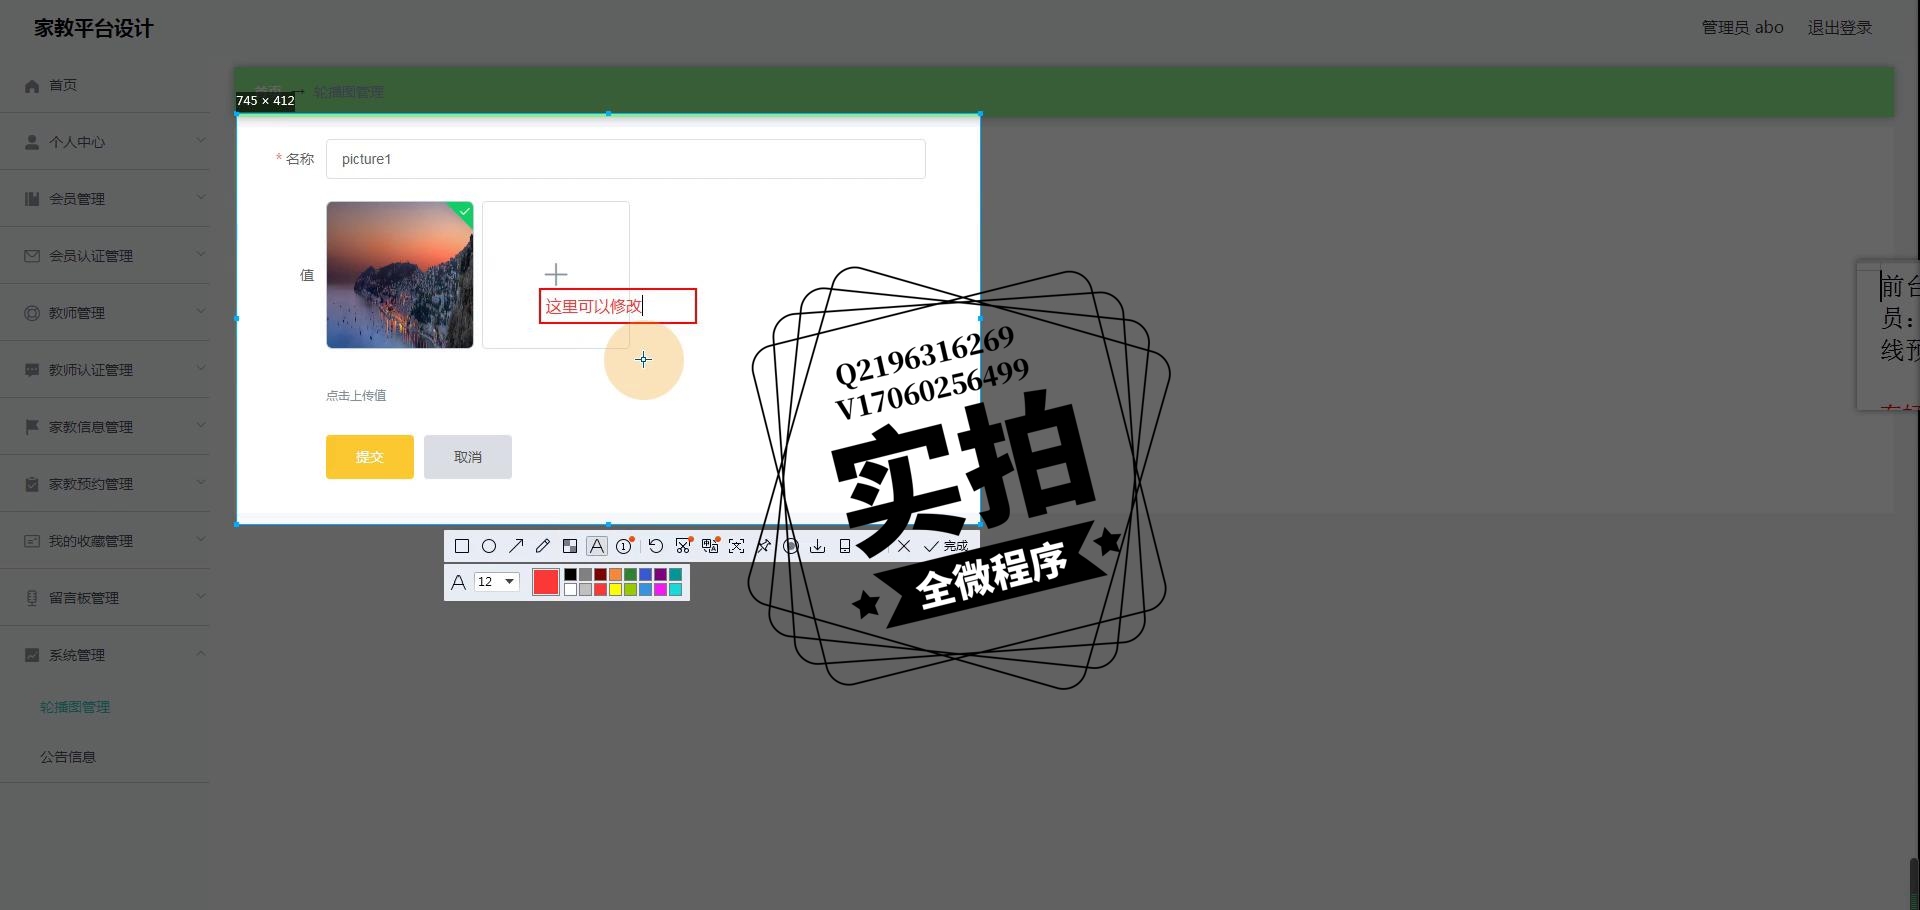Open the 首页 home menu item
This screenshot has height=910, width=1920.
[x=105, y=85]
